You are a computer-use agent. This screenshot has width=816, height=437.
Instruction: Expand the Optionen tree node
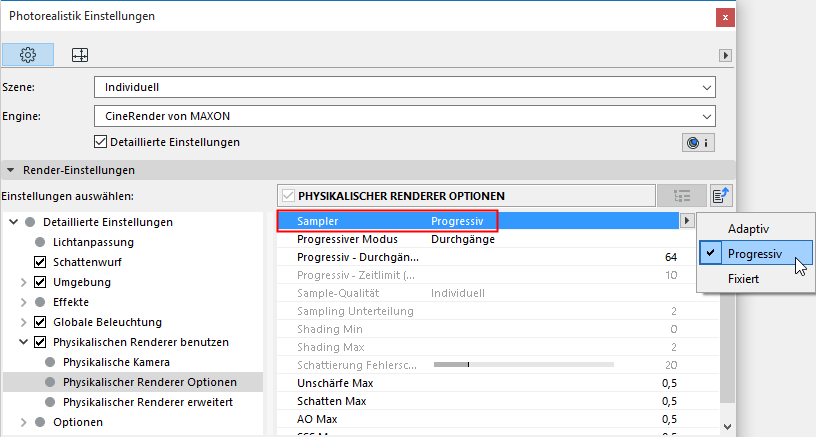pos(23,422)
